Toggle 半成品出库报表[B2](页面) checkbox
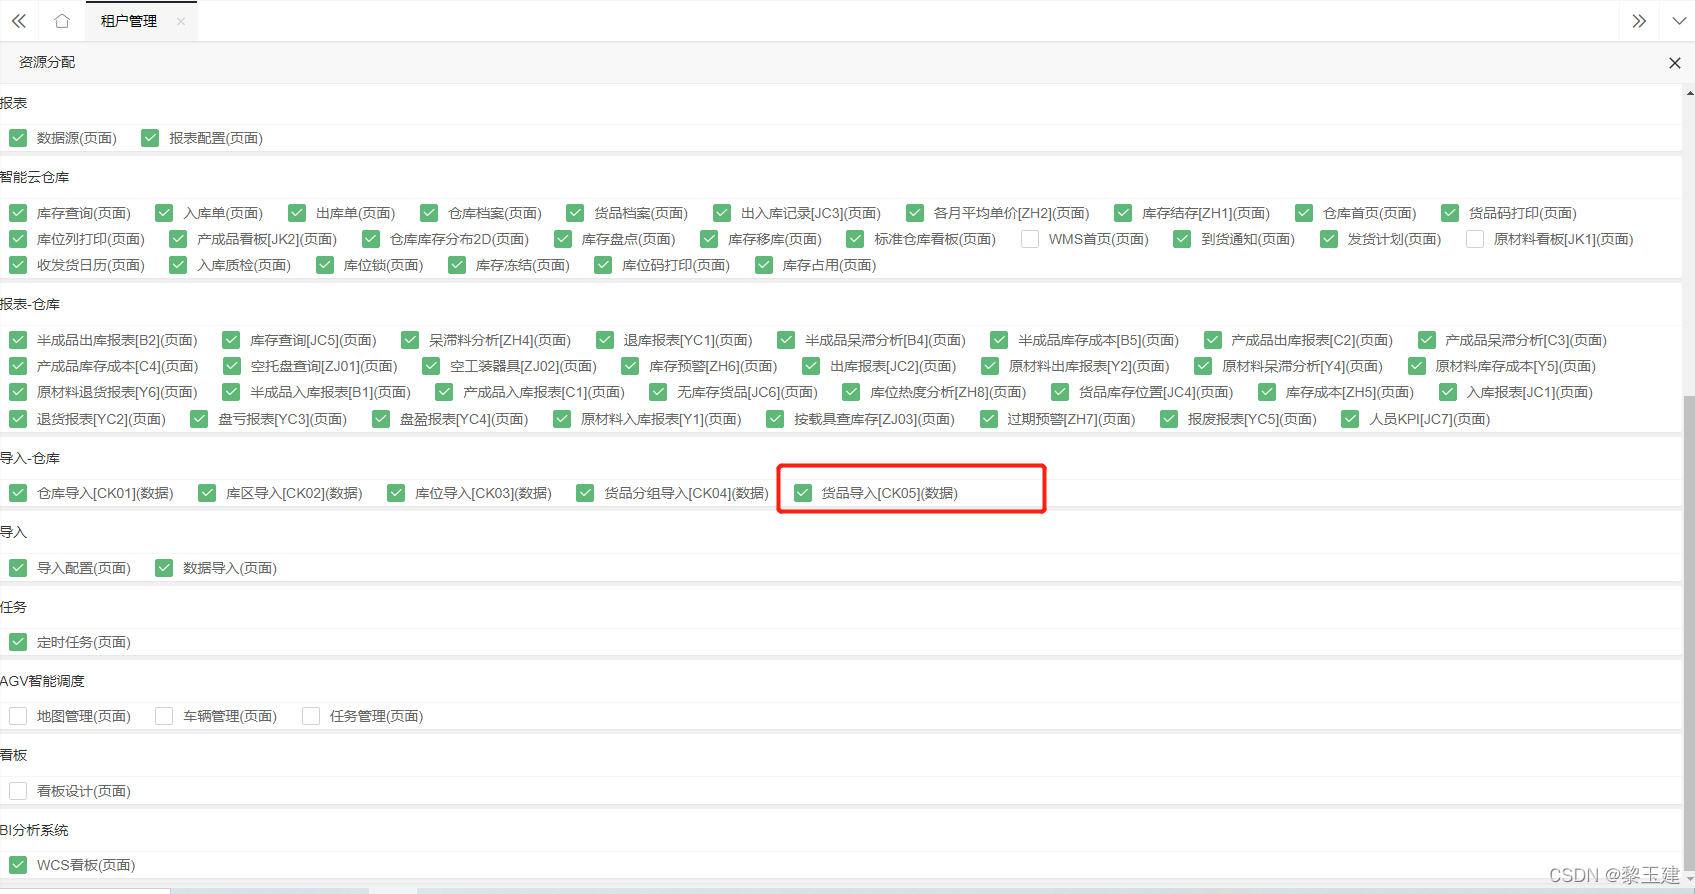Image resolution: width=1695 pixels, height=894 pixels. click(18, 340)
